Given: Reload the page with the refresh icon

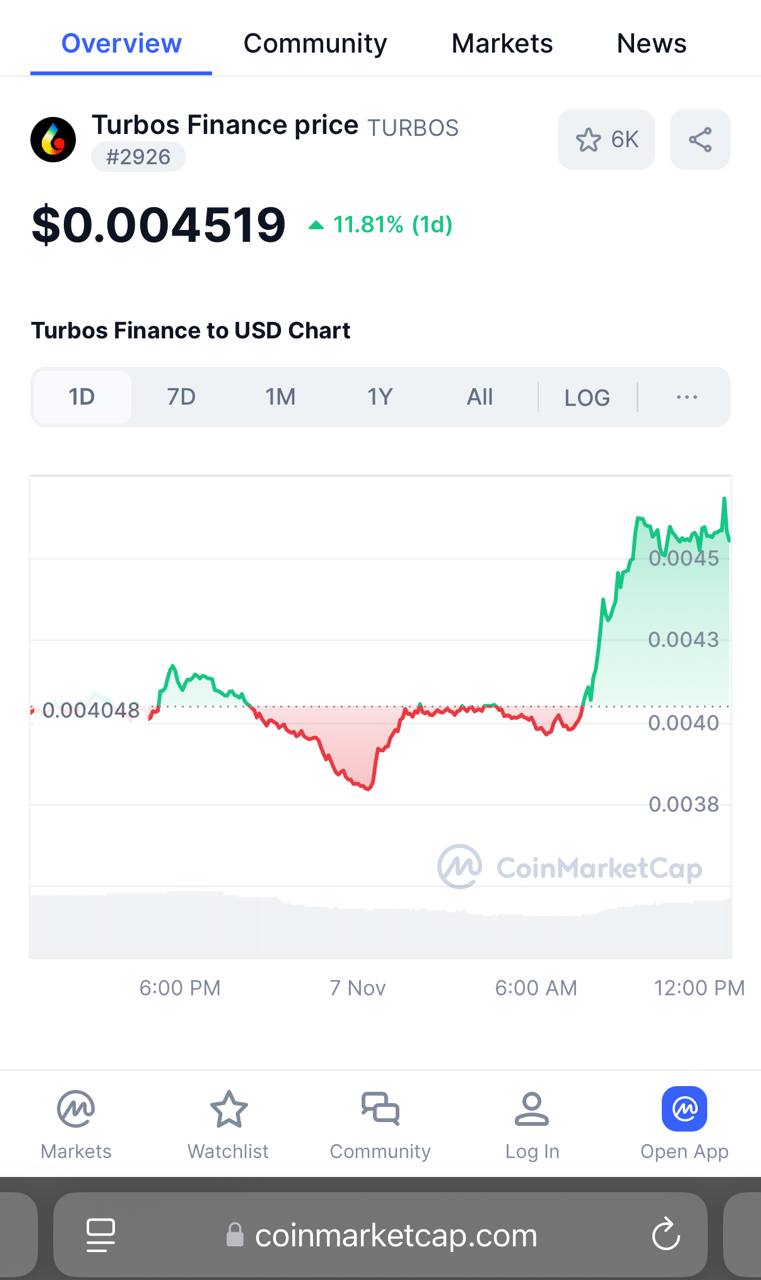Looking at the screenshot, I should [666, 1236].
